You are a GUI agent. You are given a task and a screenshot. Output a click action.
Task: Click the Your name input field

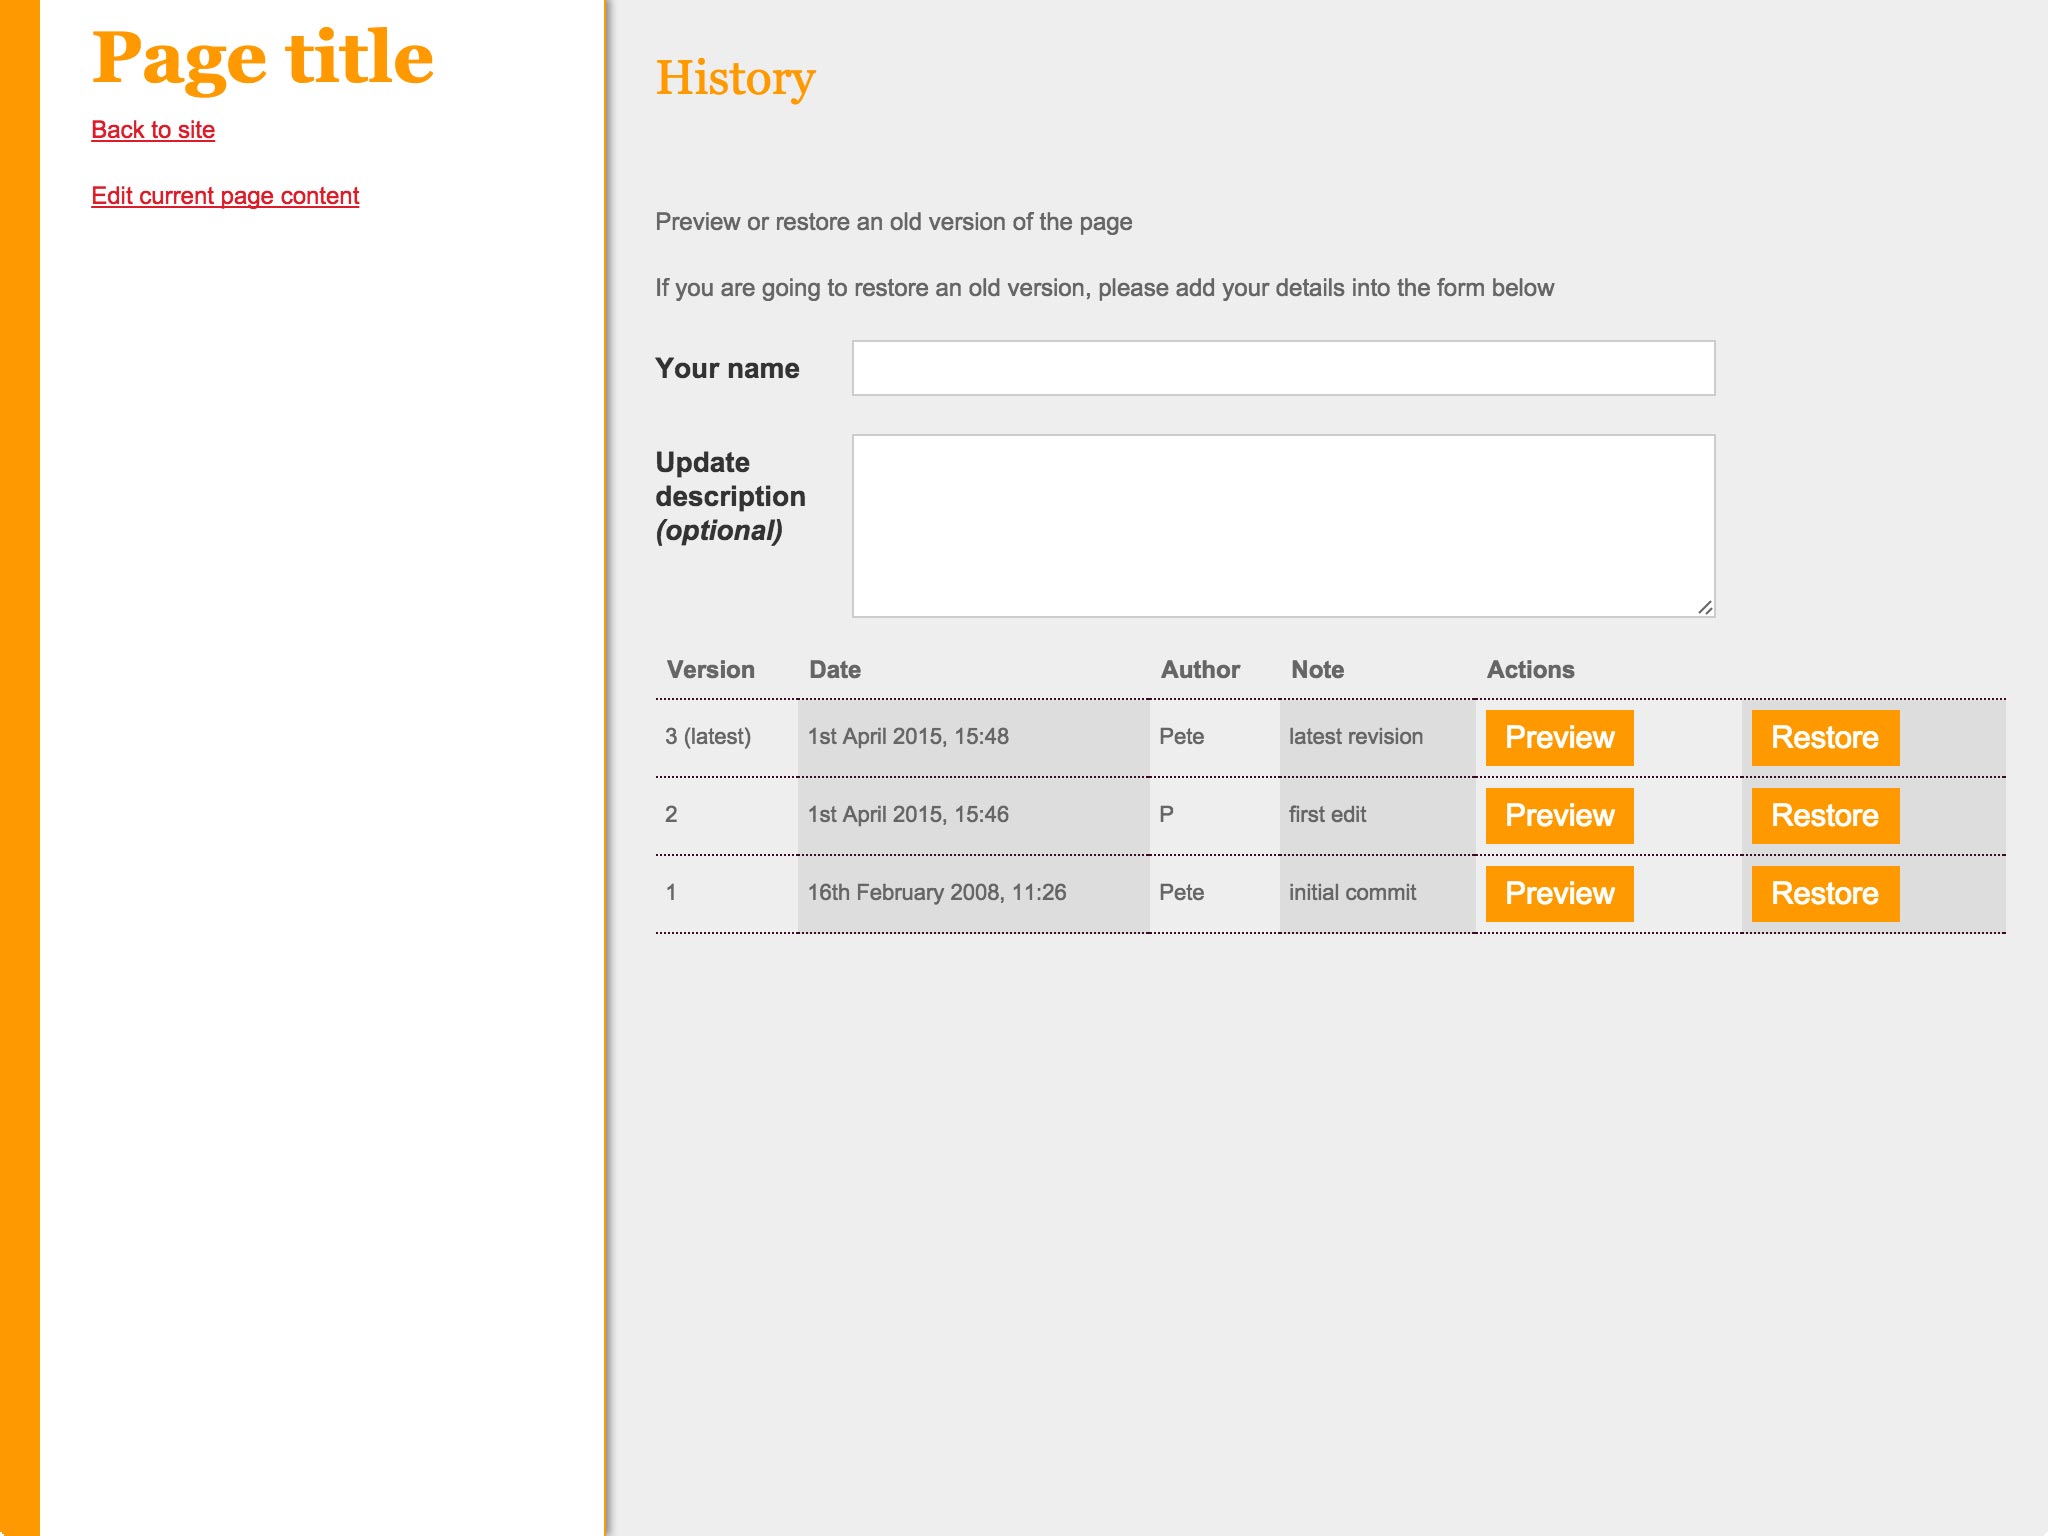pos(1280,369)
